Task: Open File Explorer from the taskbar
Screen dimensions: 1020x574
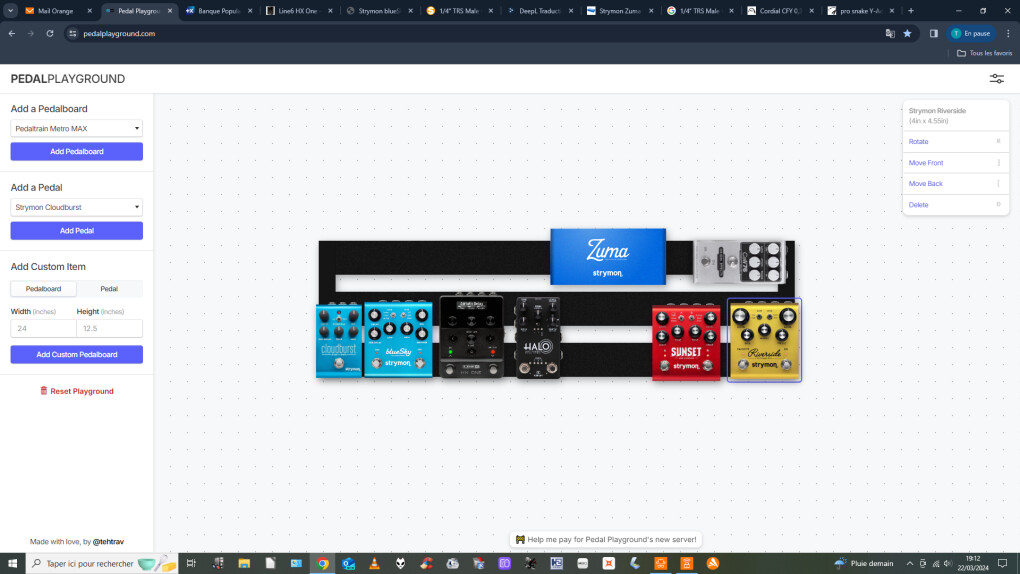Action: coord(244,564)
